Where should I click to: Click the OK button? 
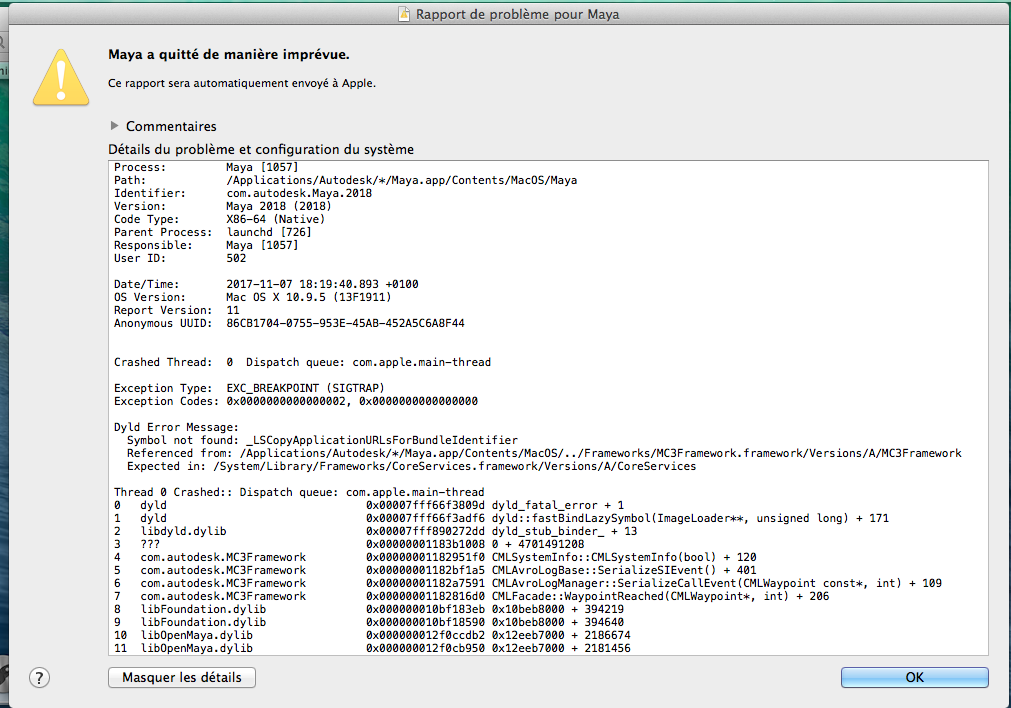[x=914, y=677]
